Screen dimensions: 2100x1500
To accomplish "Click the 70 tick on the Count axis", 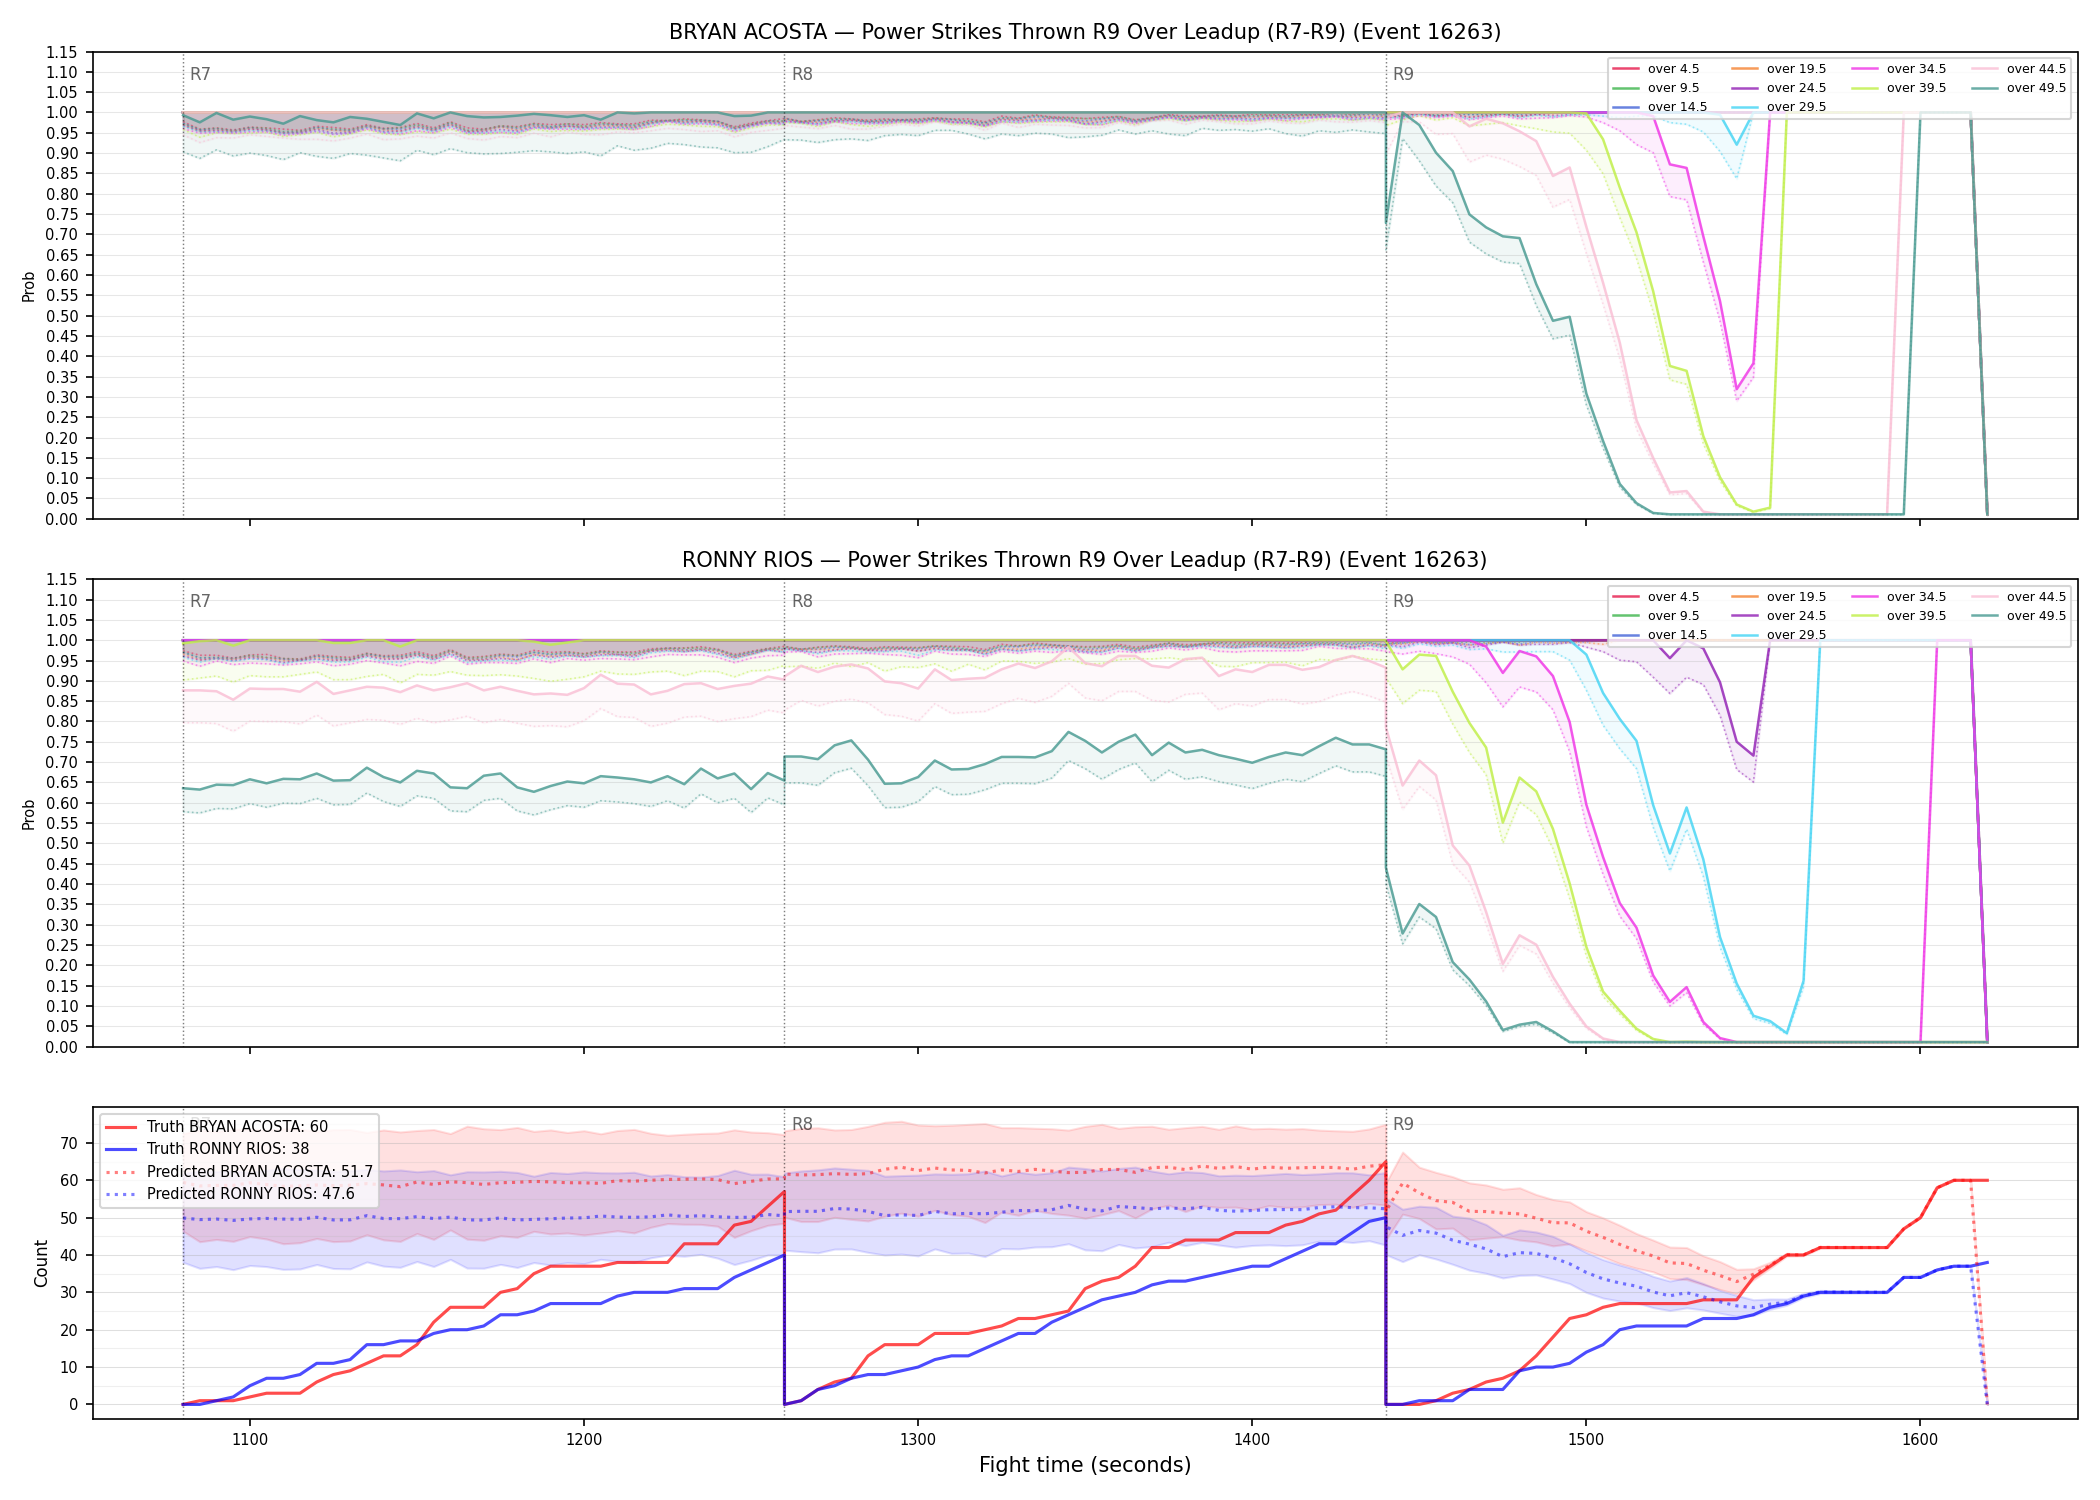I will [69, 1143].
